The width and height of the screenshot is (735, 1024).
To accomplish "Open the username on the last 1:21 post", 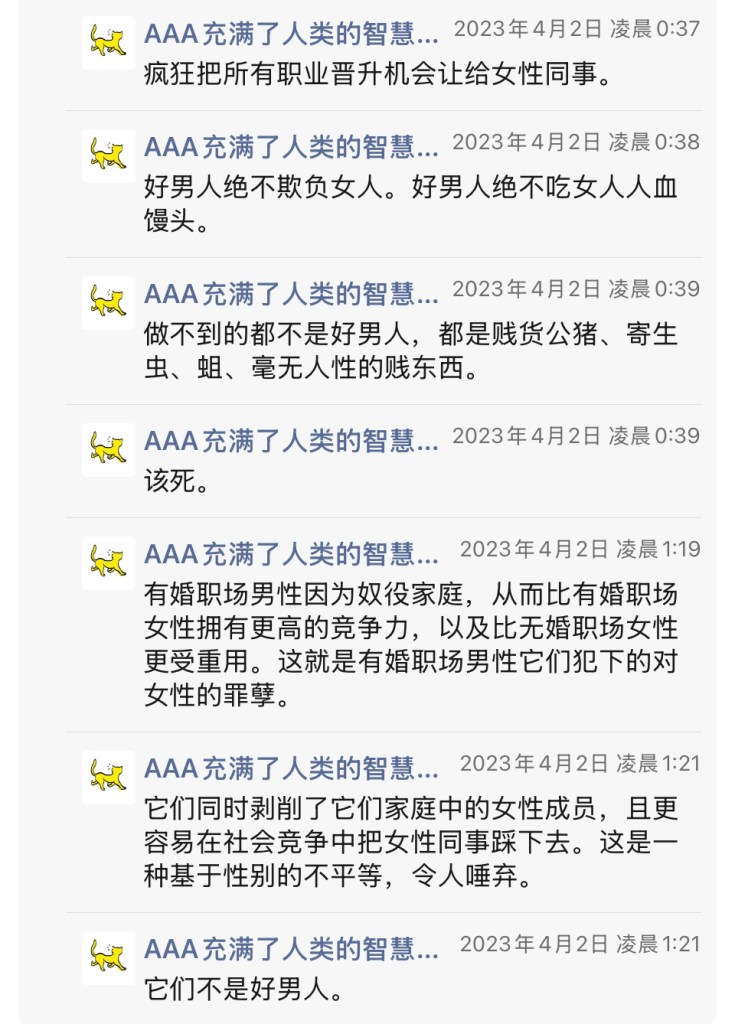I will (291, 950).
